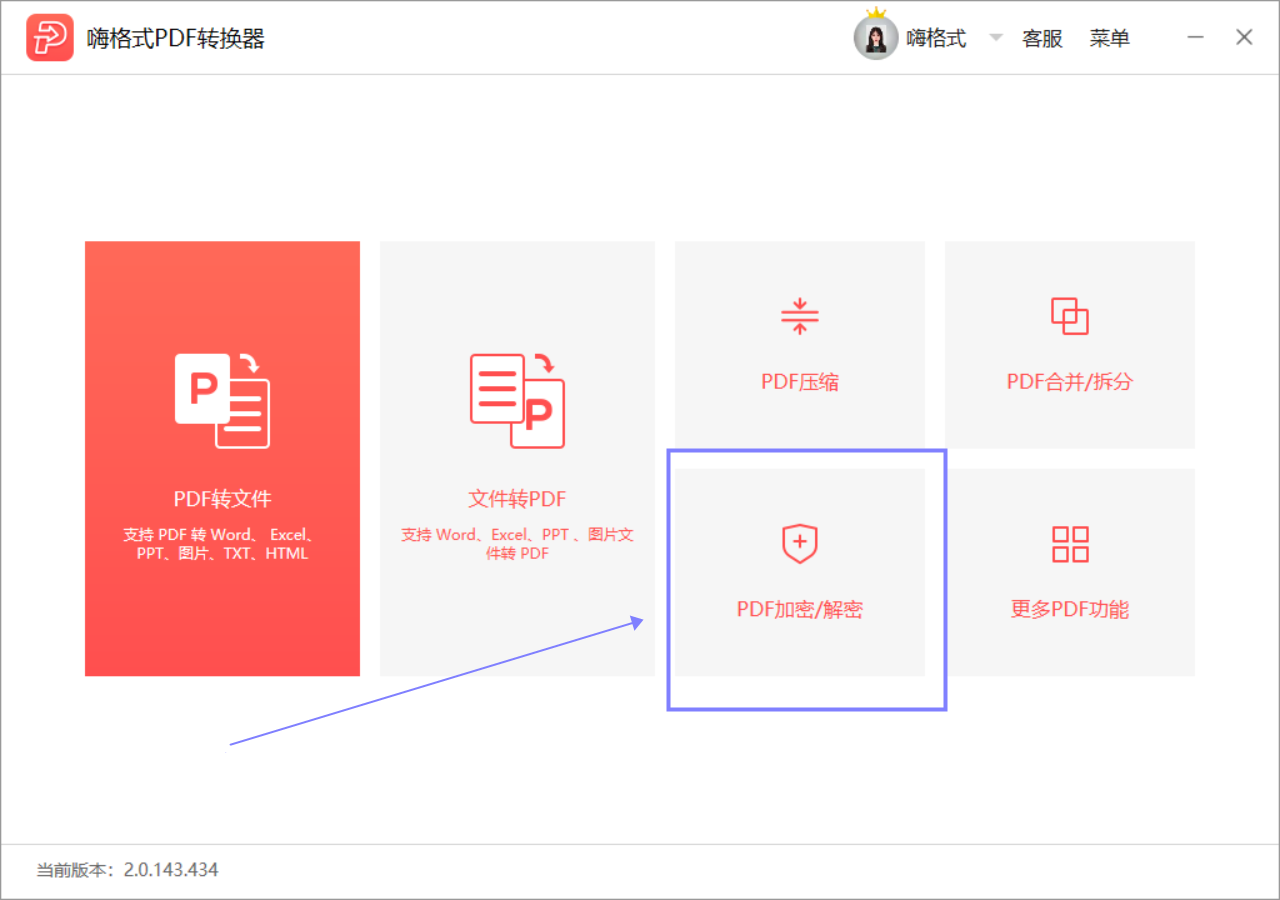
Task: Click the PDF合并/拆分 card
Action: point(1069,344)
